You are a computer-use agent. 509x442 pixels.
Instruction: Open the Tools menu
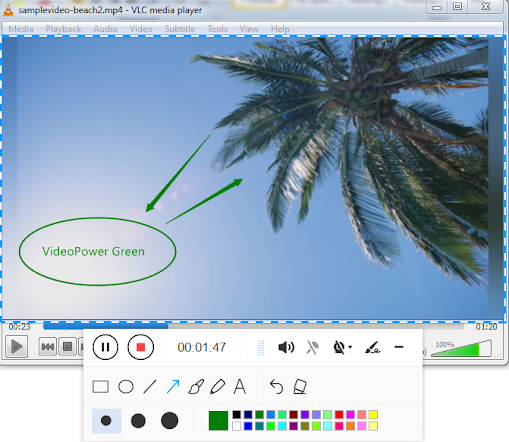[x=217, y=29]
